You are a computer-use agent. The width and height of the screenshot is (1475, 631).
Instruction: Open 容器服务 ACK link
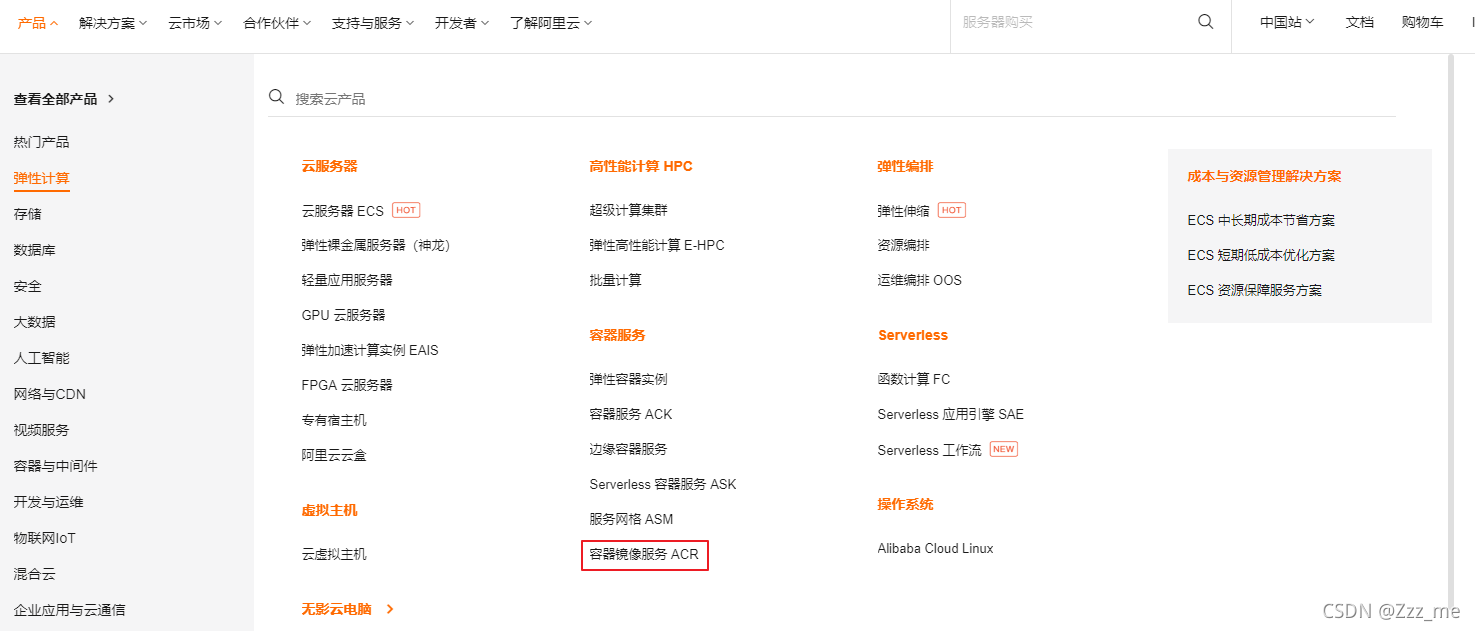pyautogui.click(x=631, y=414)
